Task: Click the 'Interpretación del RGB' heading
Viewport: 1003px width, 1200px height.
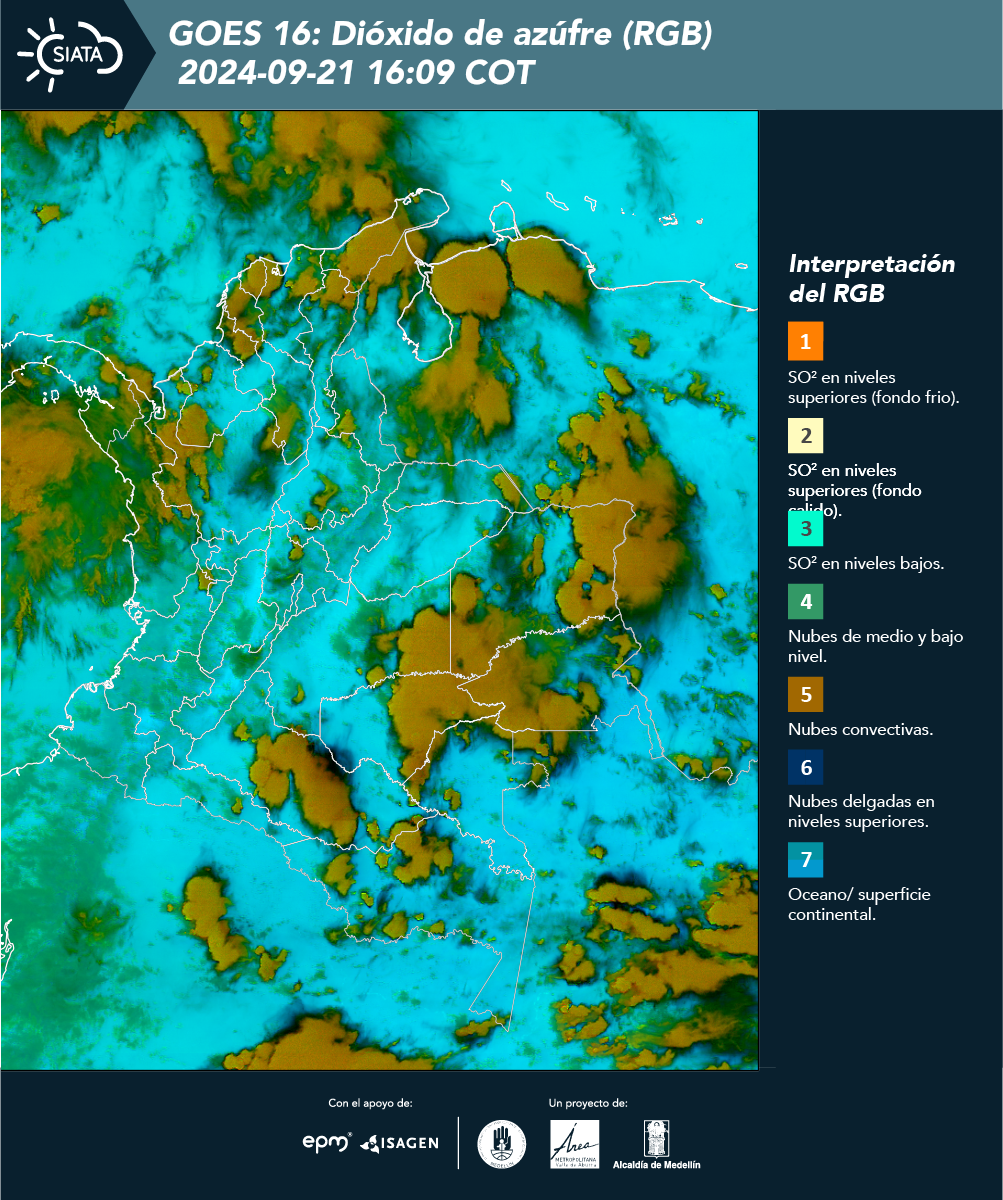Action: (x=872, y=279)
